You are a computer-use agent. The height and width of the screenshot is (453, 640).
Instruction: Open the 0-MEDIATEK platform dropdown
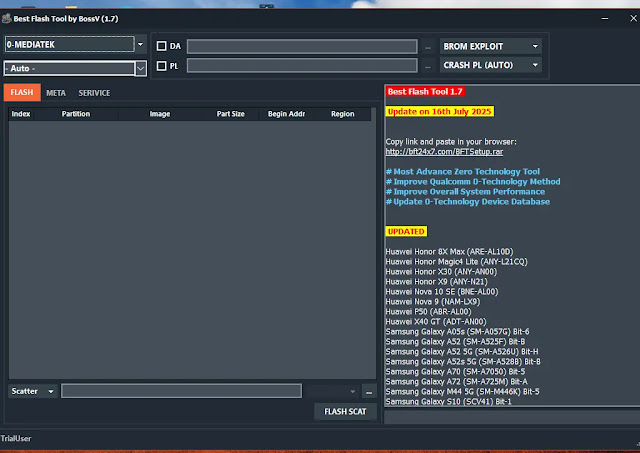pos(140,44)
